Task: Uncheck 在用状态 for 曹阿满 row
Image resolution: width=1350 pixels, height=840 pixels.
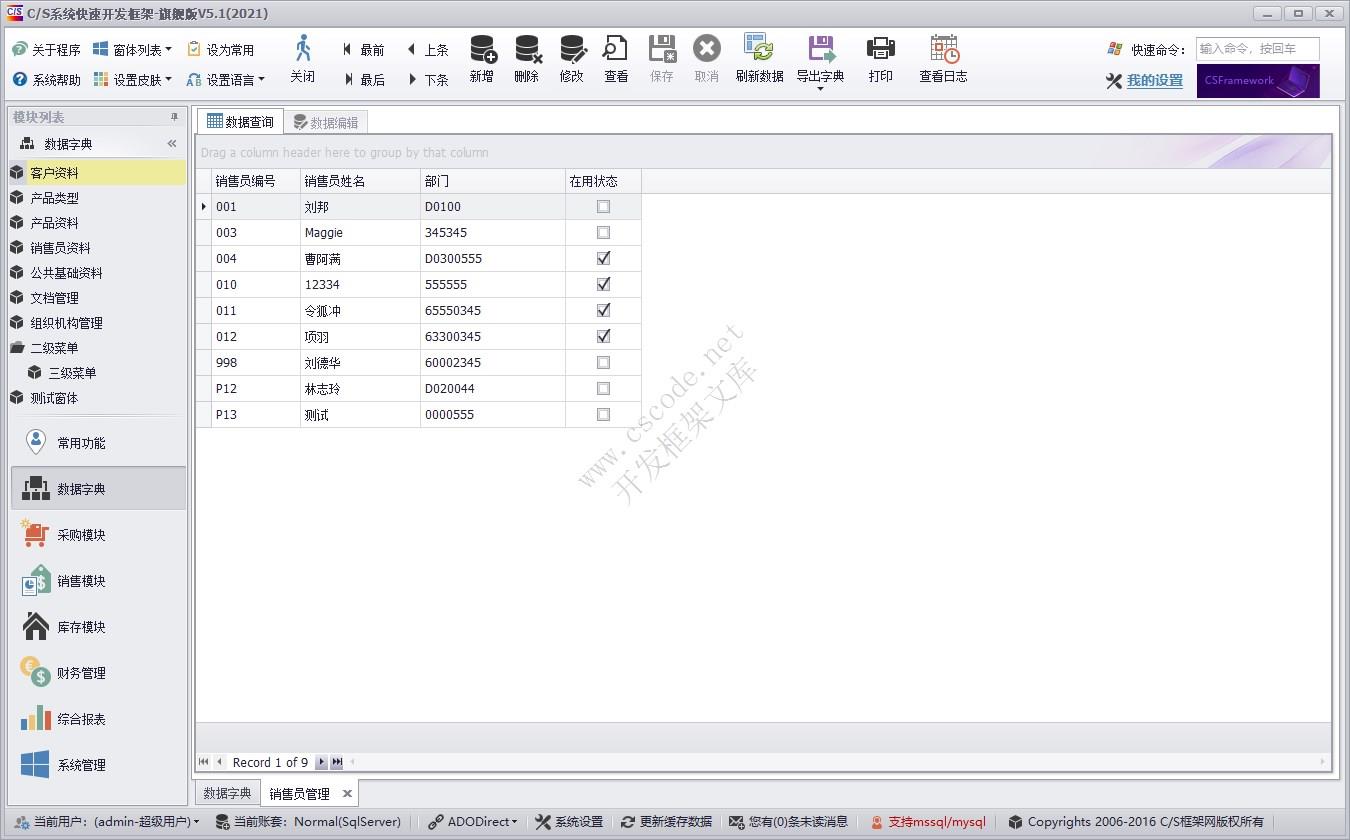Action: pyautogui.click(x=603, y=258)
